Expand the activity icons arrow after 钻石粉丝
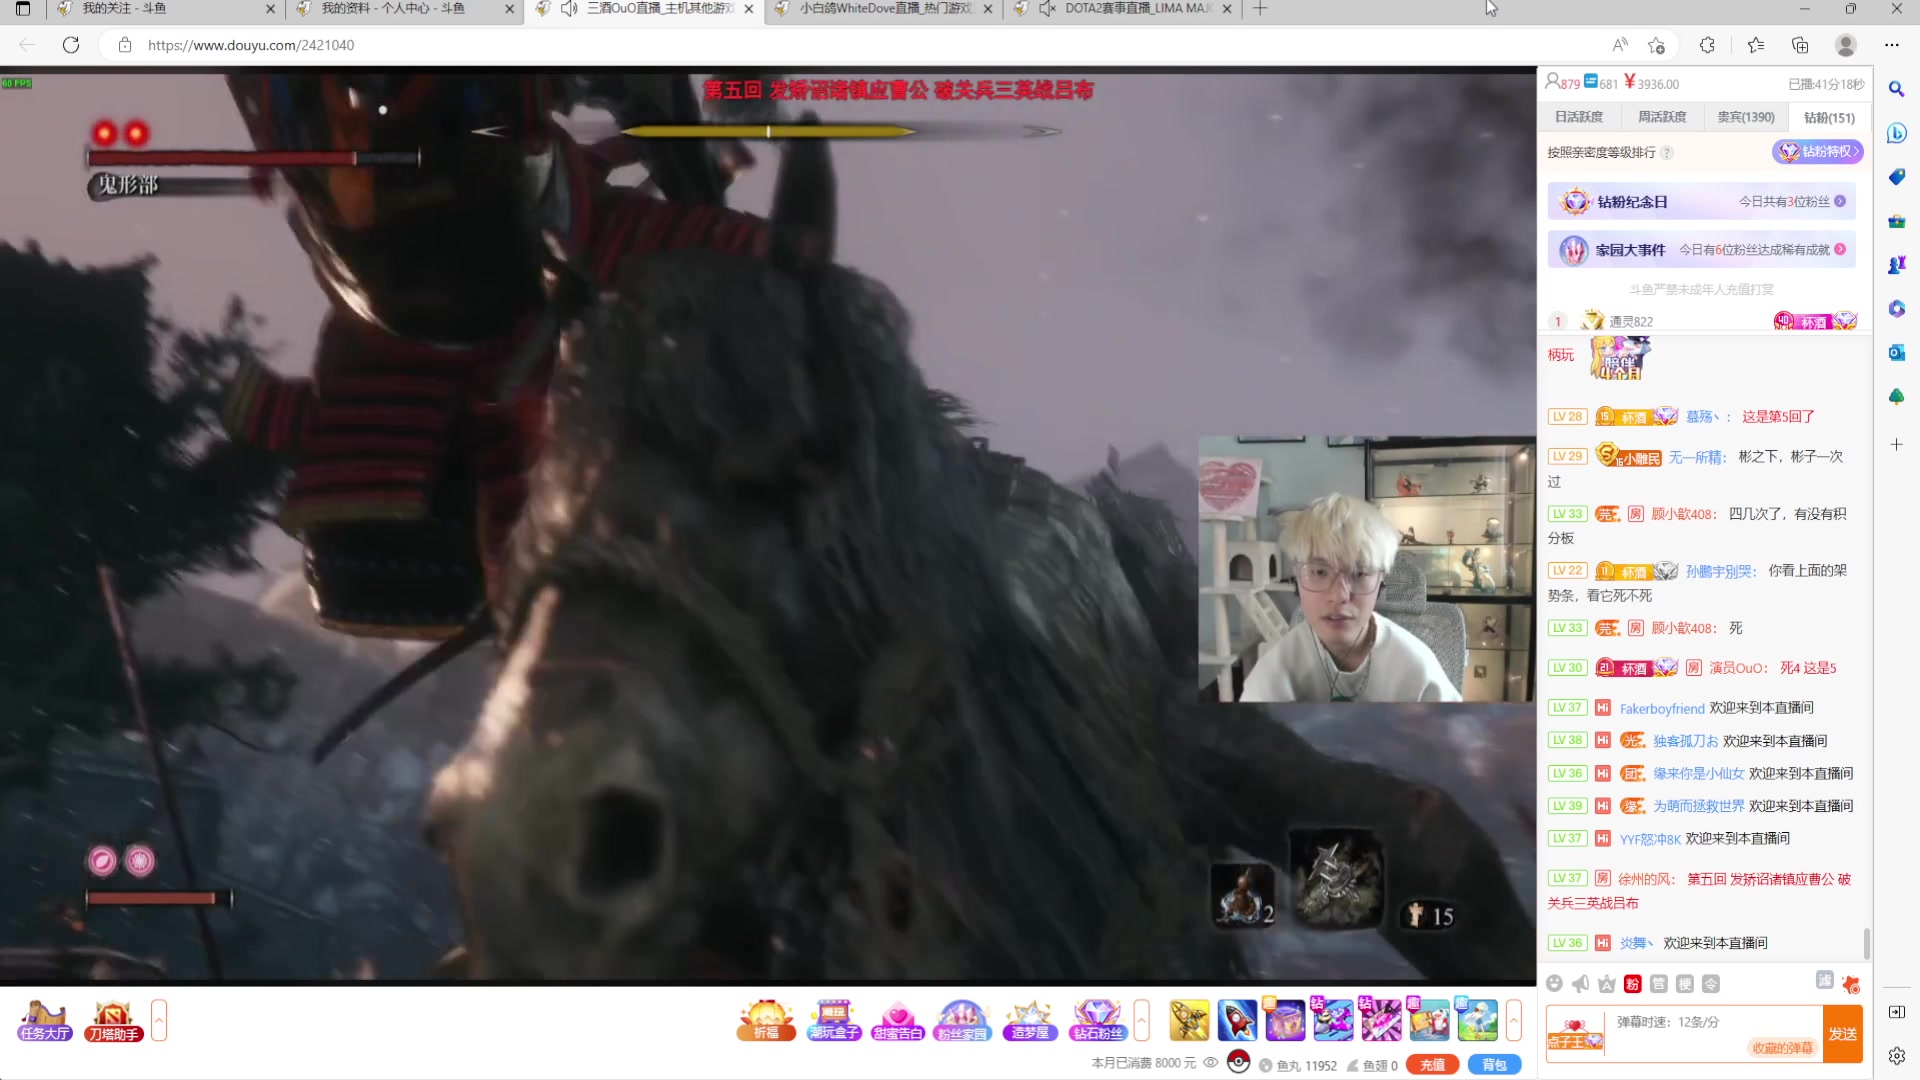 [x=1141, y=1021]
